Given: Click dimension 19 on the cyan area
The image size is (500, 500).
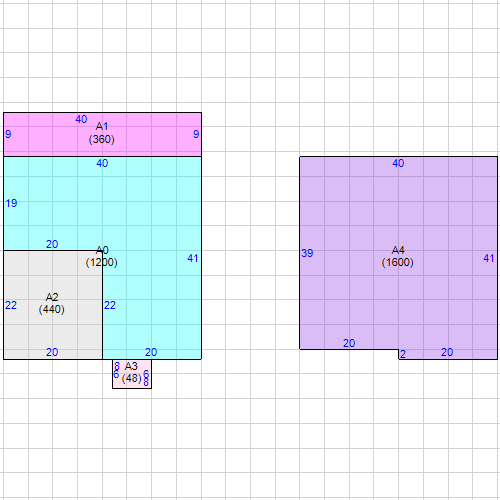Looking at the screenshot, I should (11, 203).
